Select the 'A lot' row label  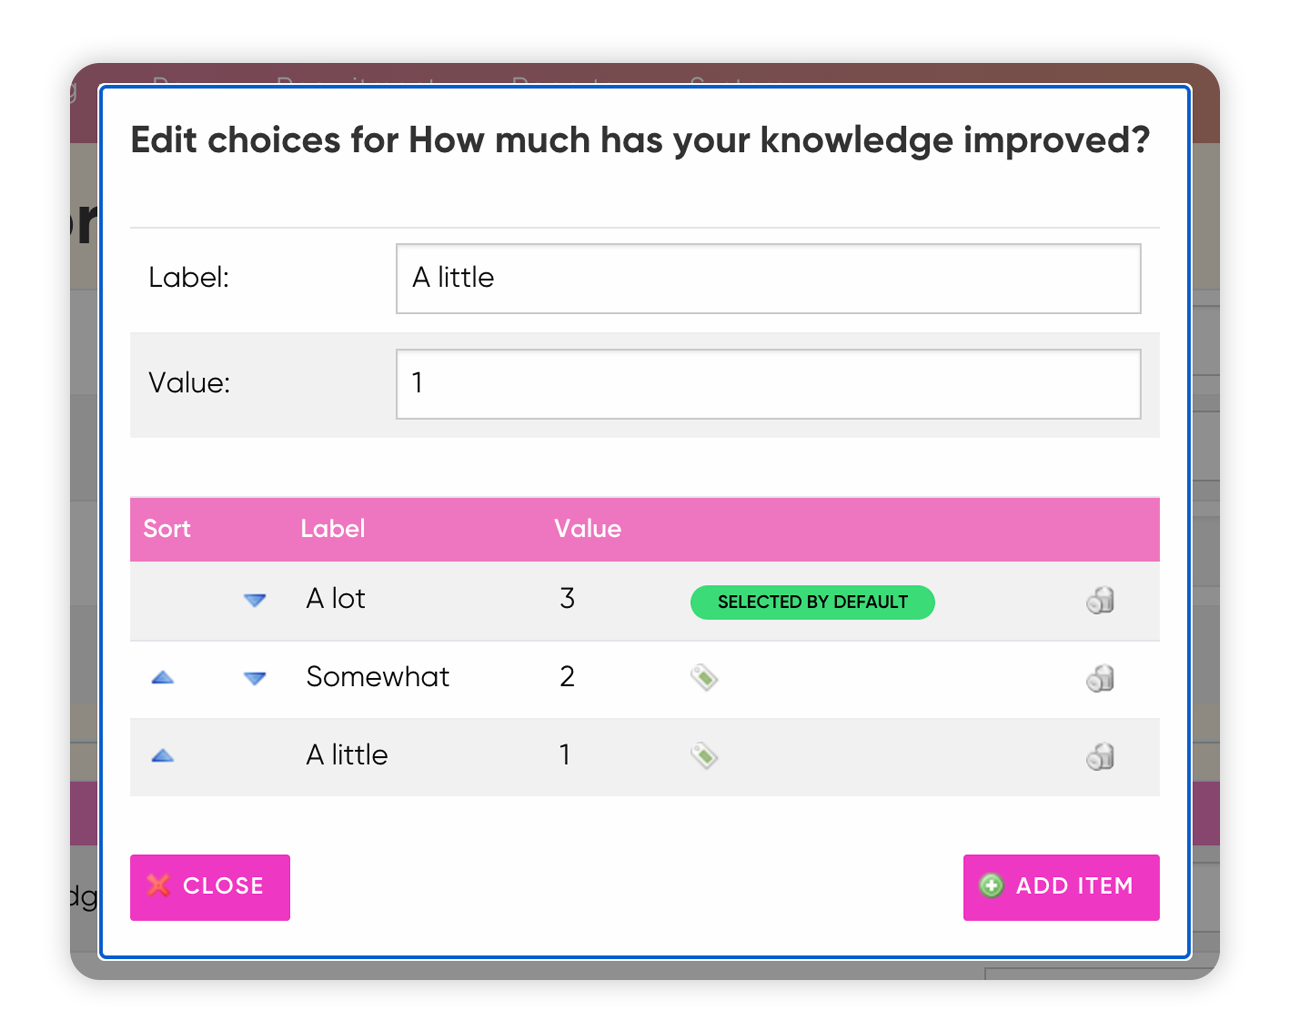point(336,599)
